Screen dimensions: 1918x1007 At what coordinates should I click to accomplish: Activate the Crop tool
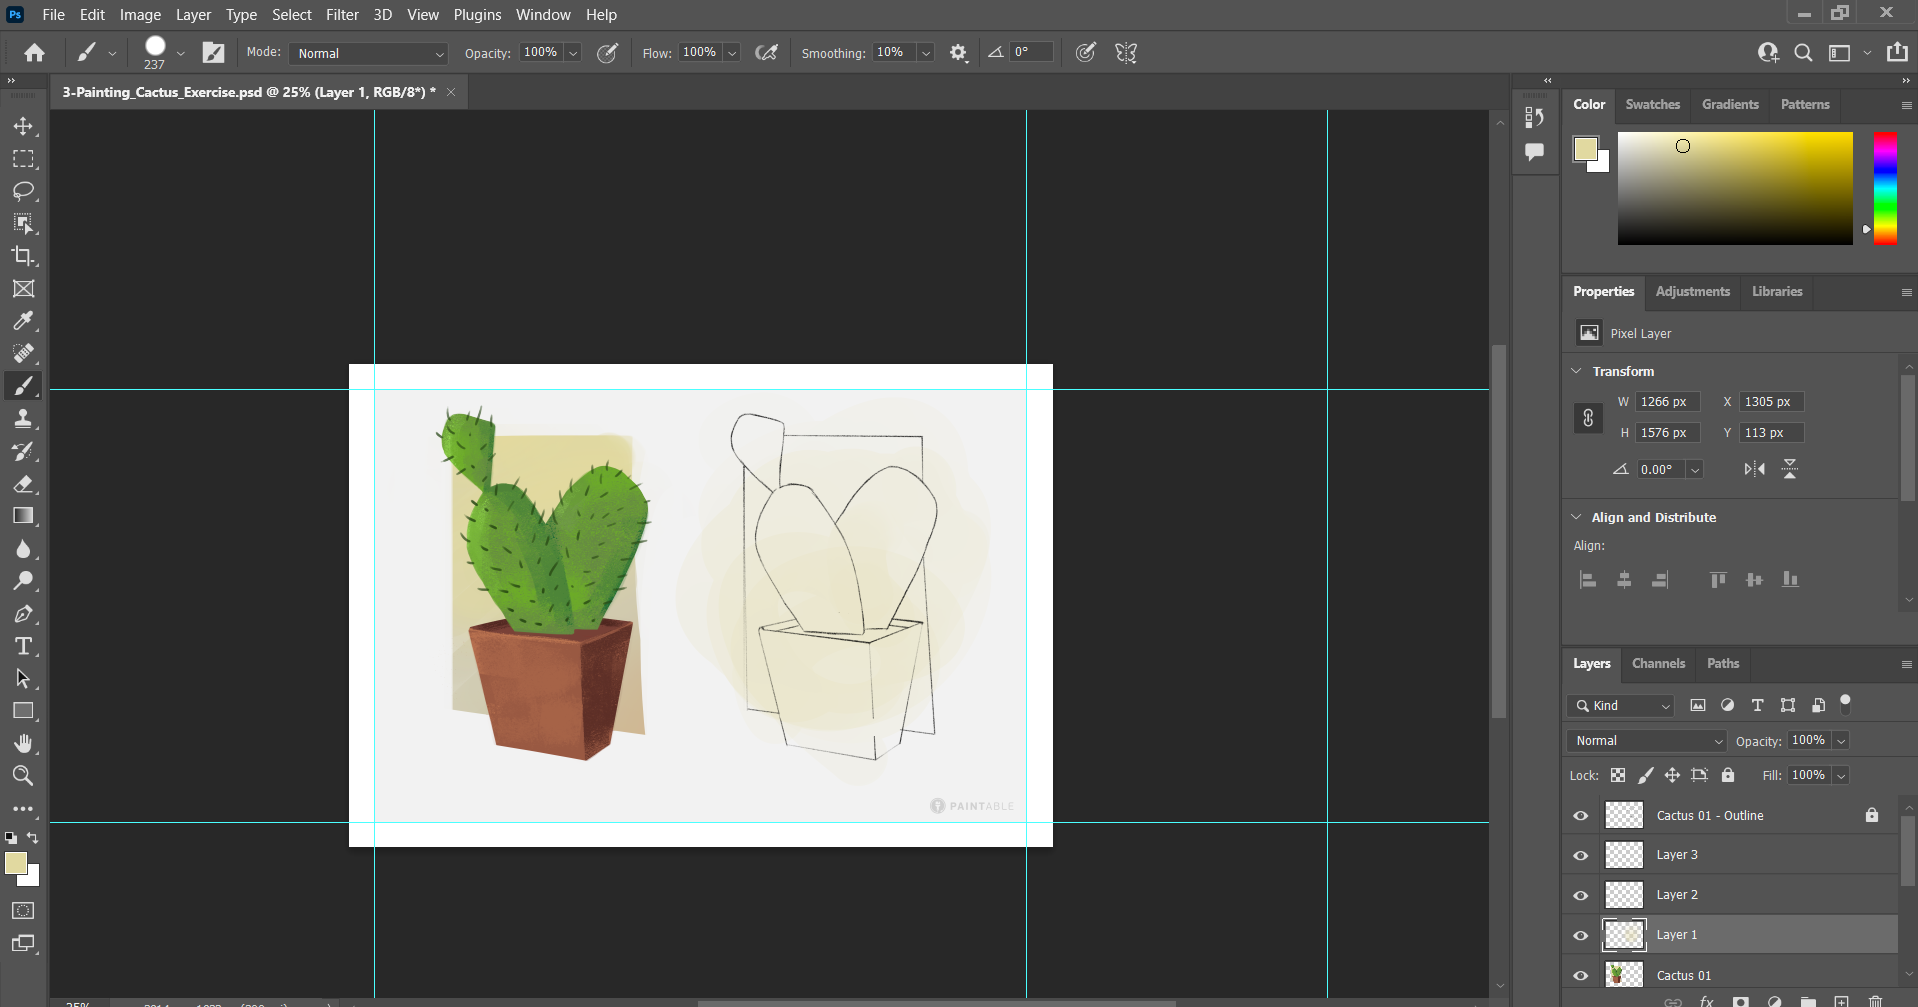[25, 257]
